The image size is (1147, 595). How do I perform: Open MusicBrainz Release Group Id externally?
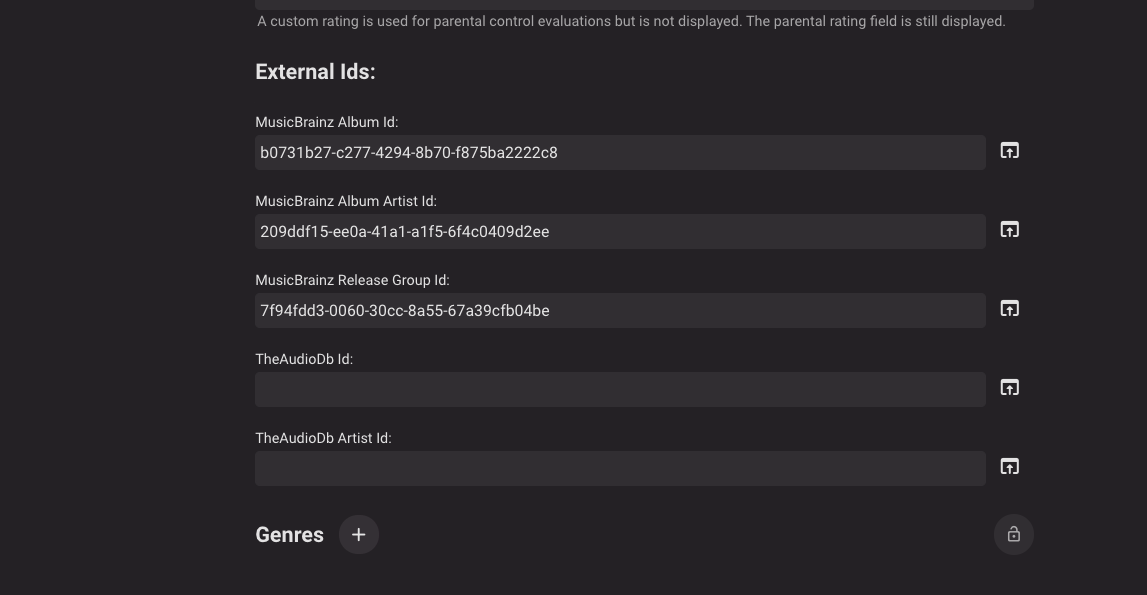click(x=1009, y=308)
